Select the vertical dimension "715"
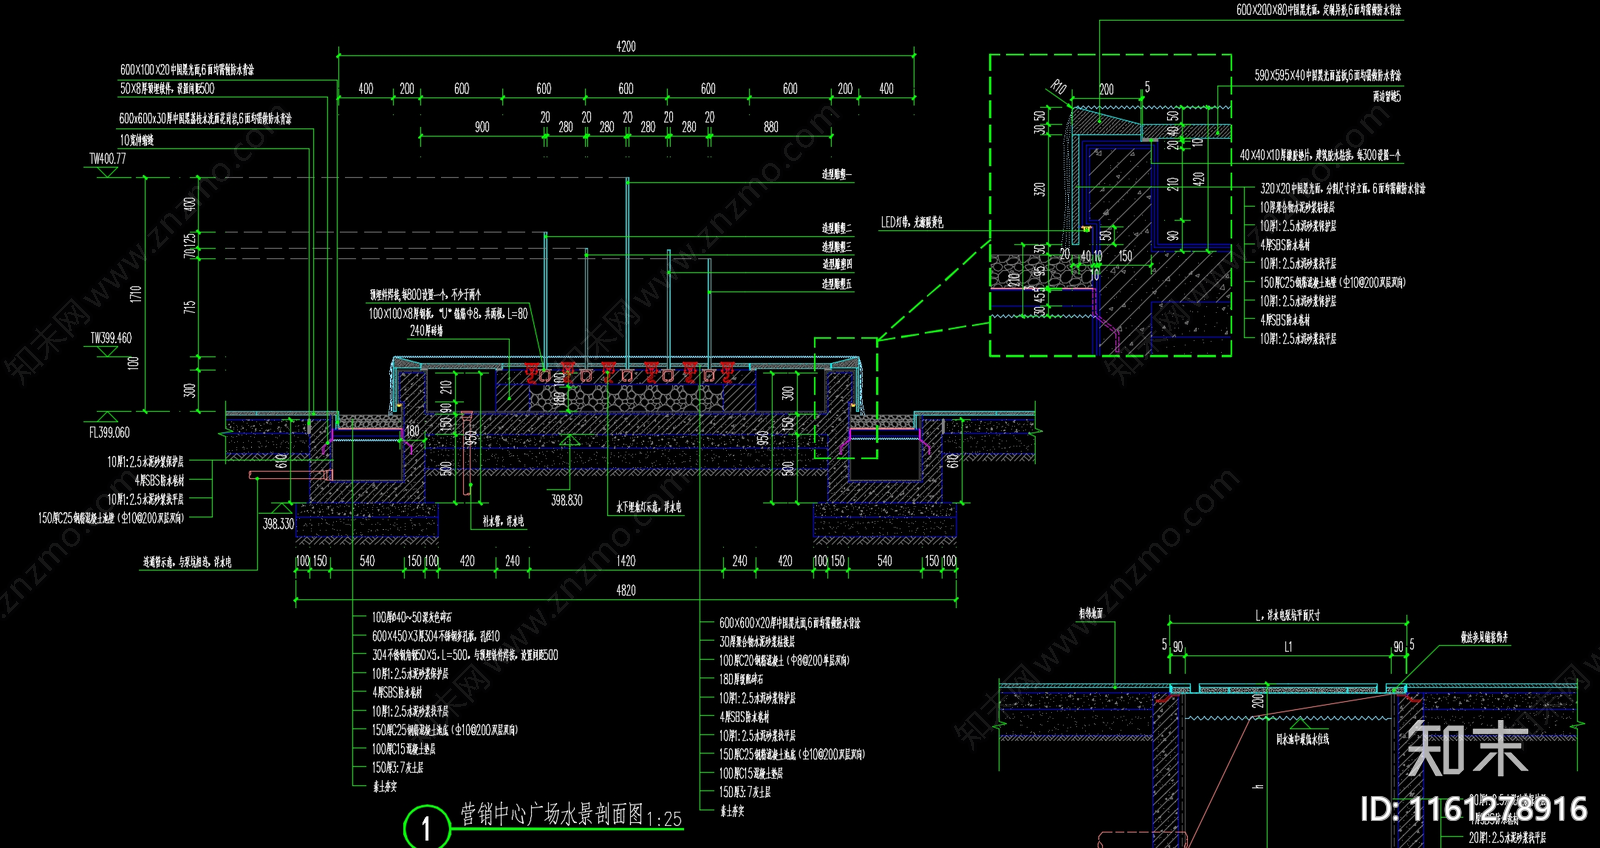 190,307
